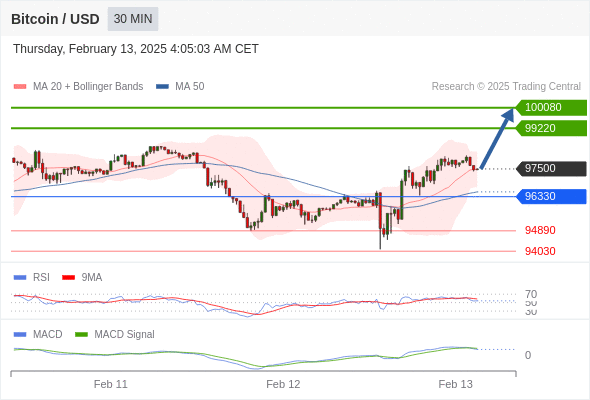Open the Research © 2025 Trading Central link
The width and height of the screenshot is (590, 400).
pos(506,87)
